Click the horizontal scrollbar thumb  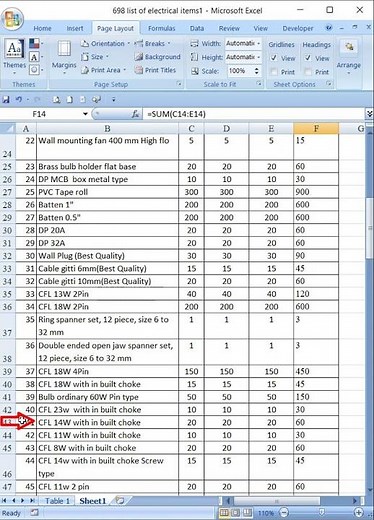point(276,501)
